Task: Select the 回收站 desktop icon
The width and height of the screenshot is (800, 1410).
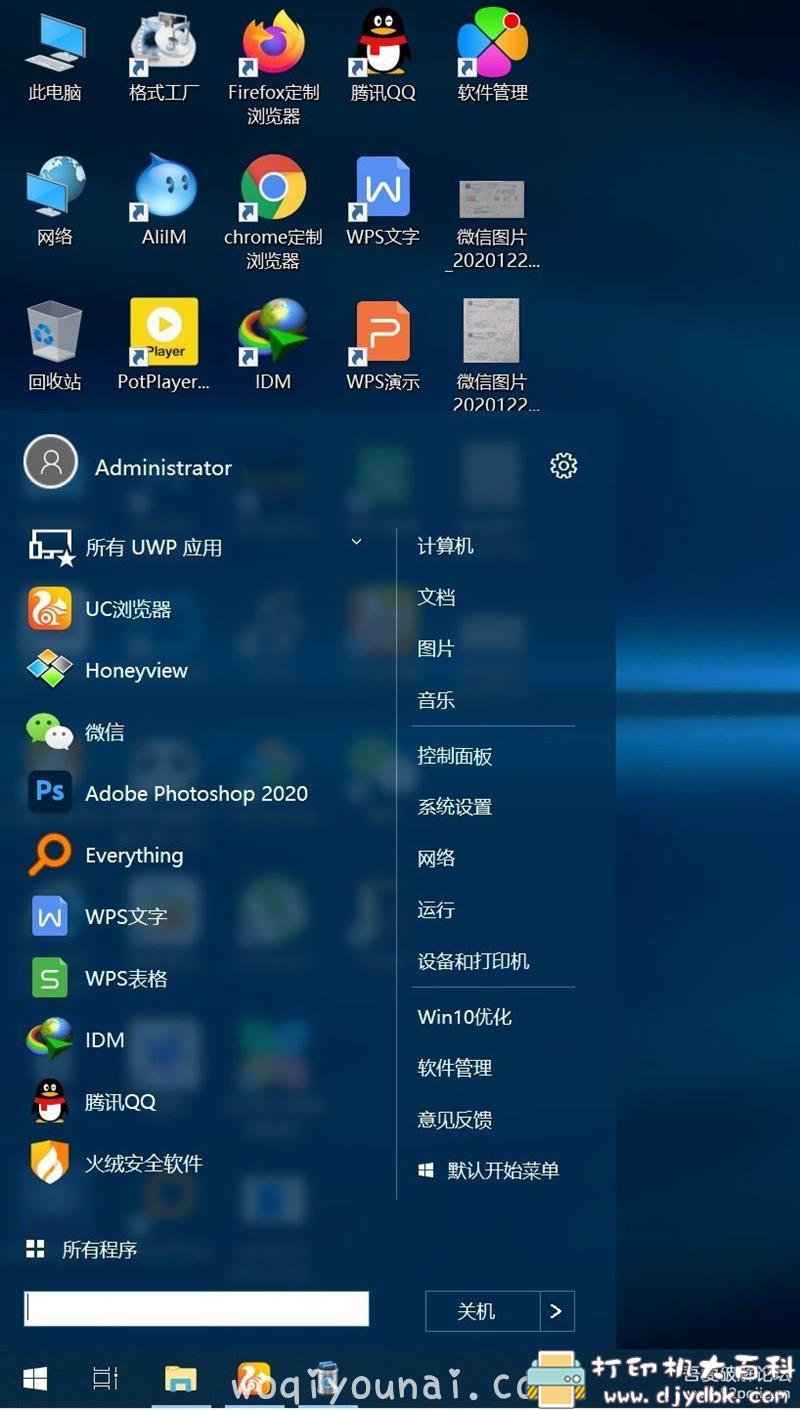Action: (55, 347)
